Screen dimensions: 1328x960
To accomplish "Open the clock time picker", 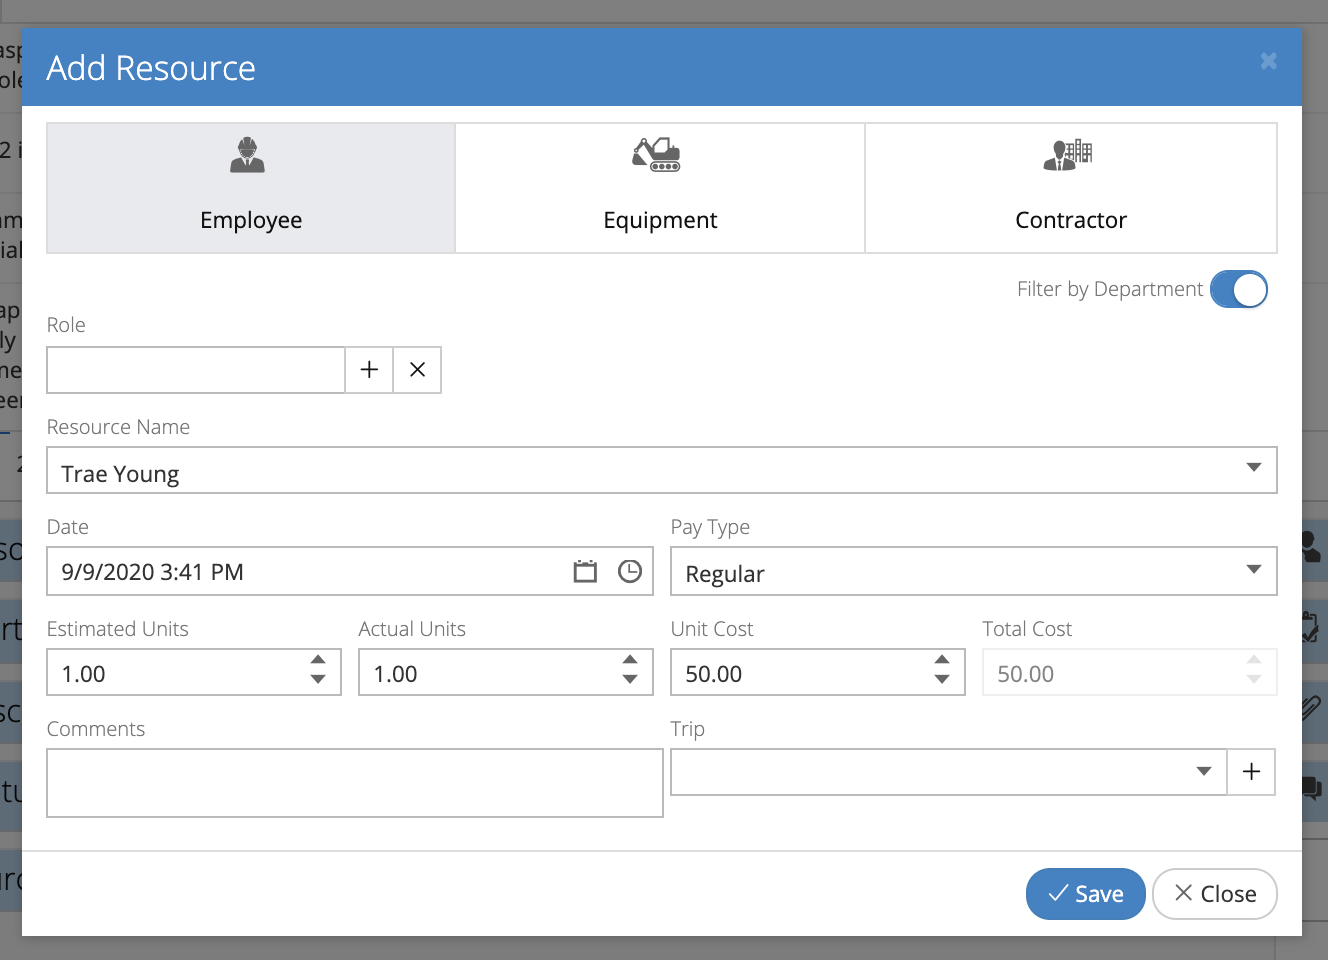I will (x=630, y=572).
